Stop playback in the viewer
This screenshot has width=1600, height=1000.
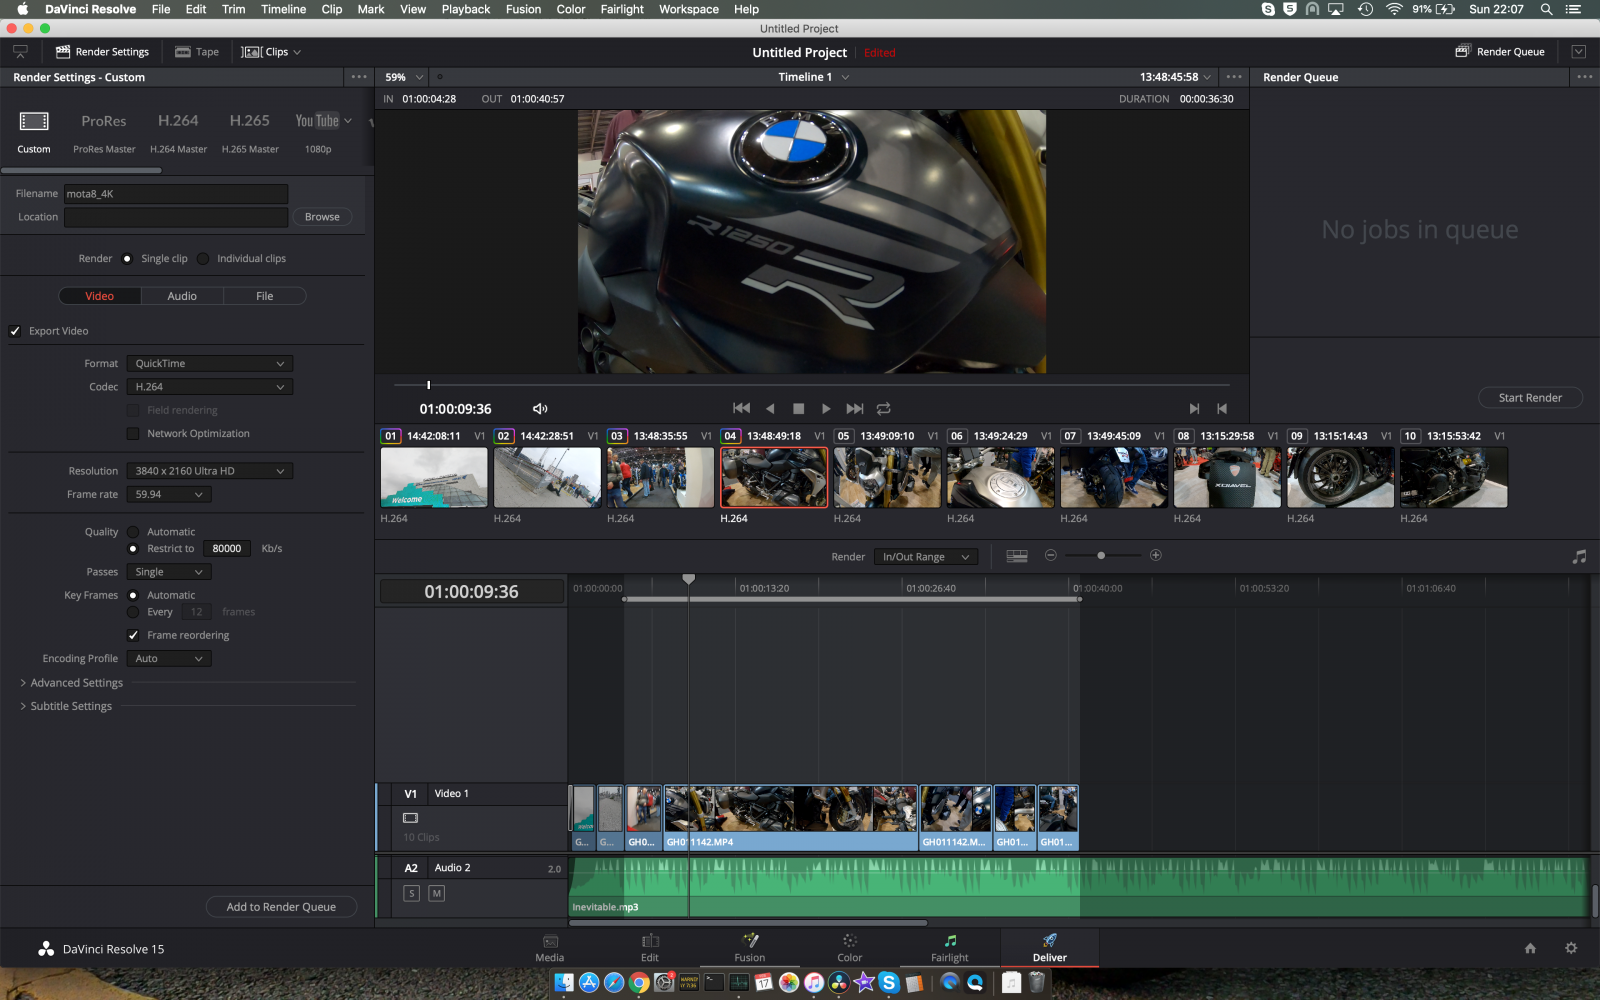(x=798, y=408)
